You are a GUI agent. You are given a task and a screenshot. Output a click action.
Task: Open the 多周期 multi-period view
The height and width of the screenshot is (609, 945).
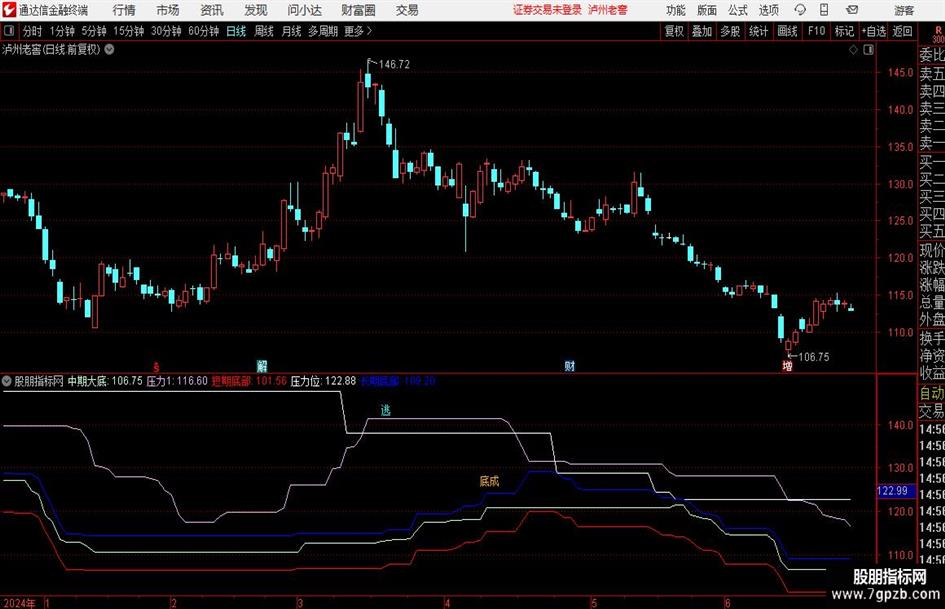pyautogui.click(x=323, y=31)
